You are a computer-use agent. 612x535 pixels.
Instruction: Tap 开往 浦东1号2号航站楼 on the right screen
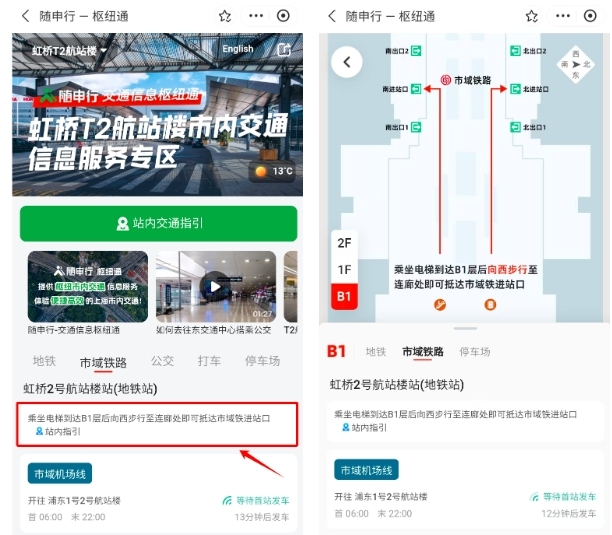(x=381, y=497)
